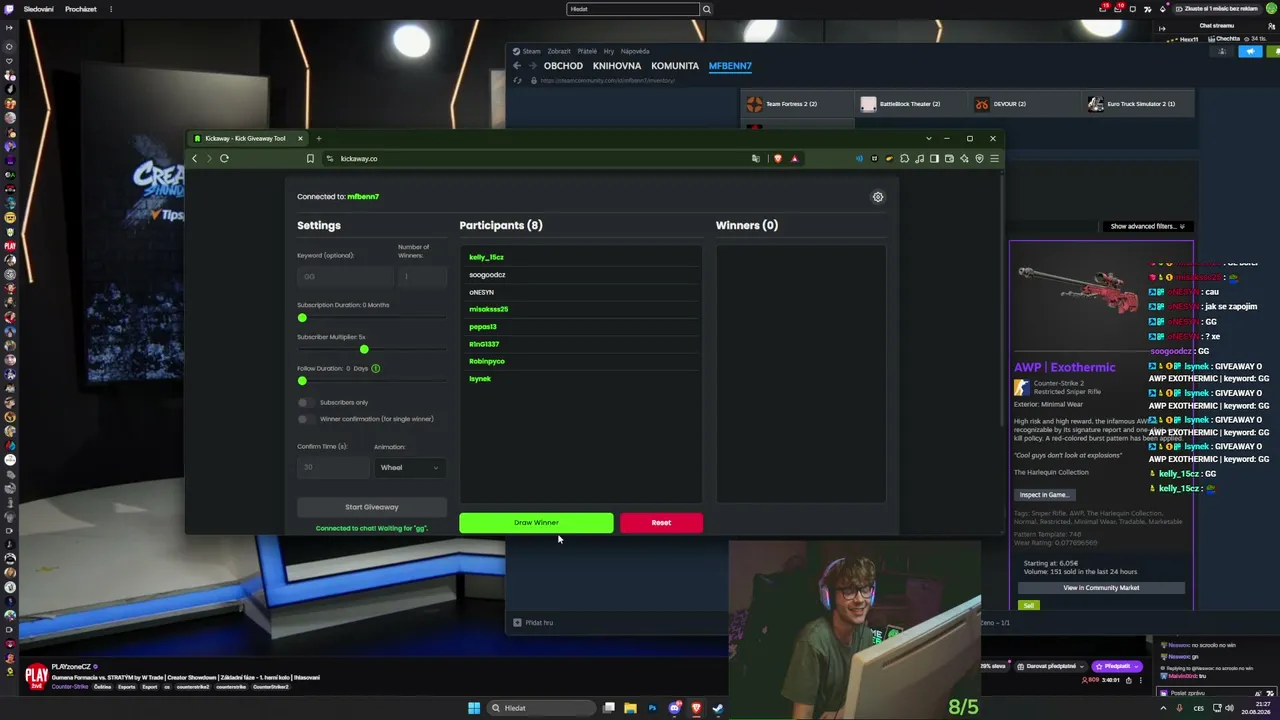Select participant Robinpyco

487,361
